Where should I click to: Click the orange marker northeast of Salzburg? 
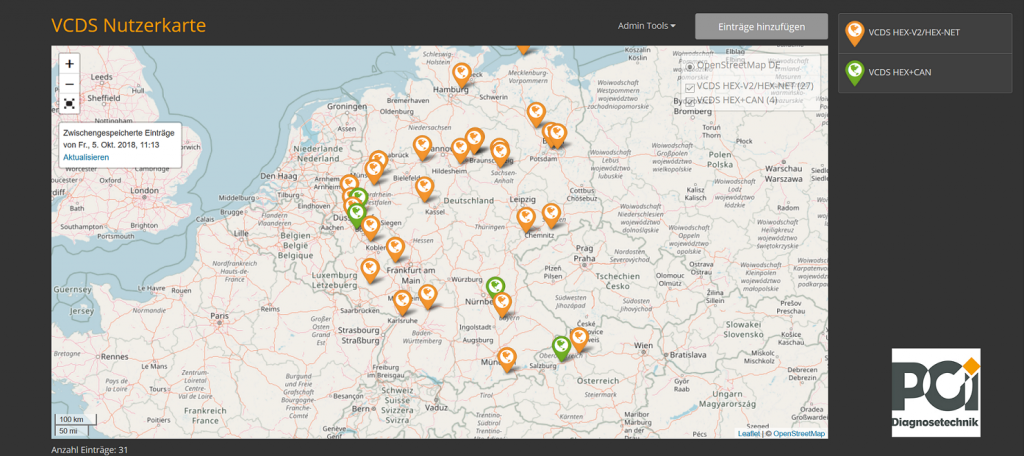click(579, 340)
